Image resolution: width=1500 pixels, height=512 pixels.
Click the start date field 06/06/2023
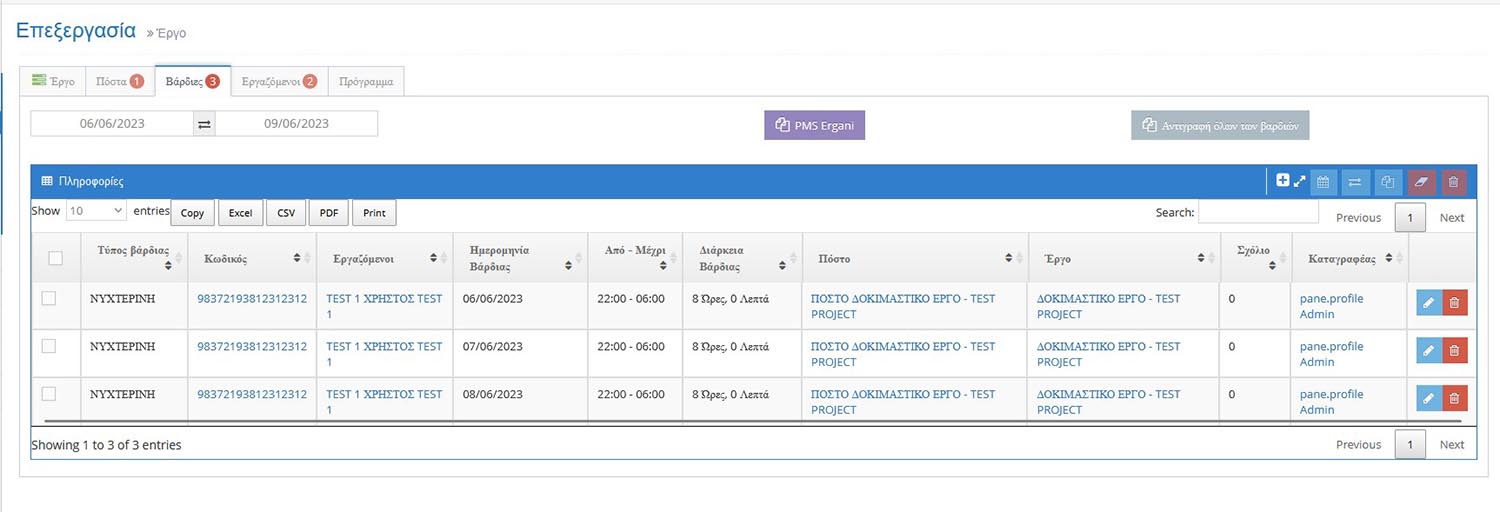pos(111,124)
